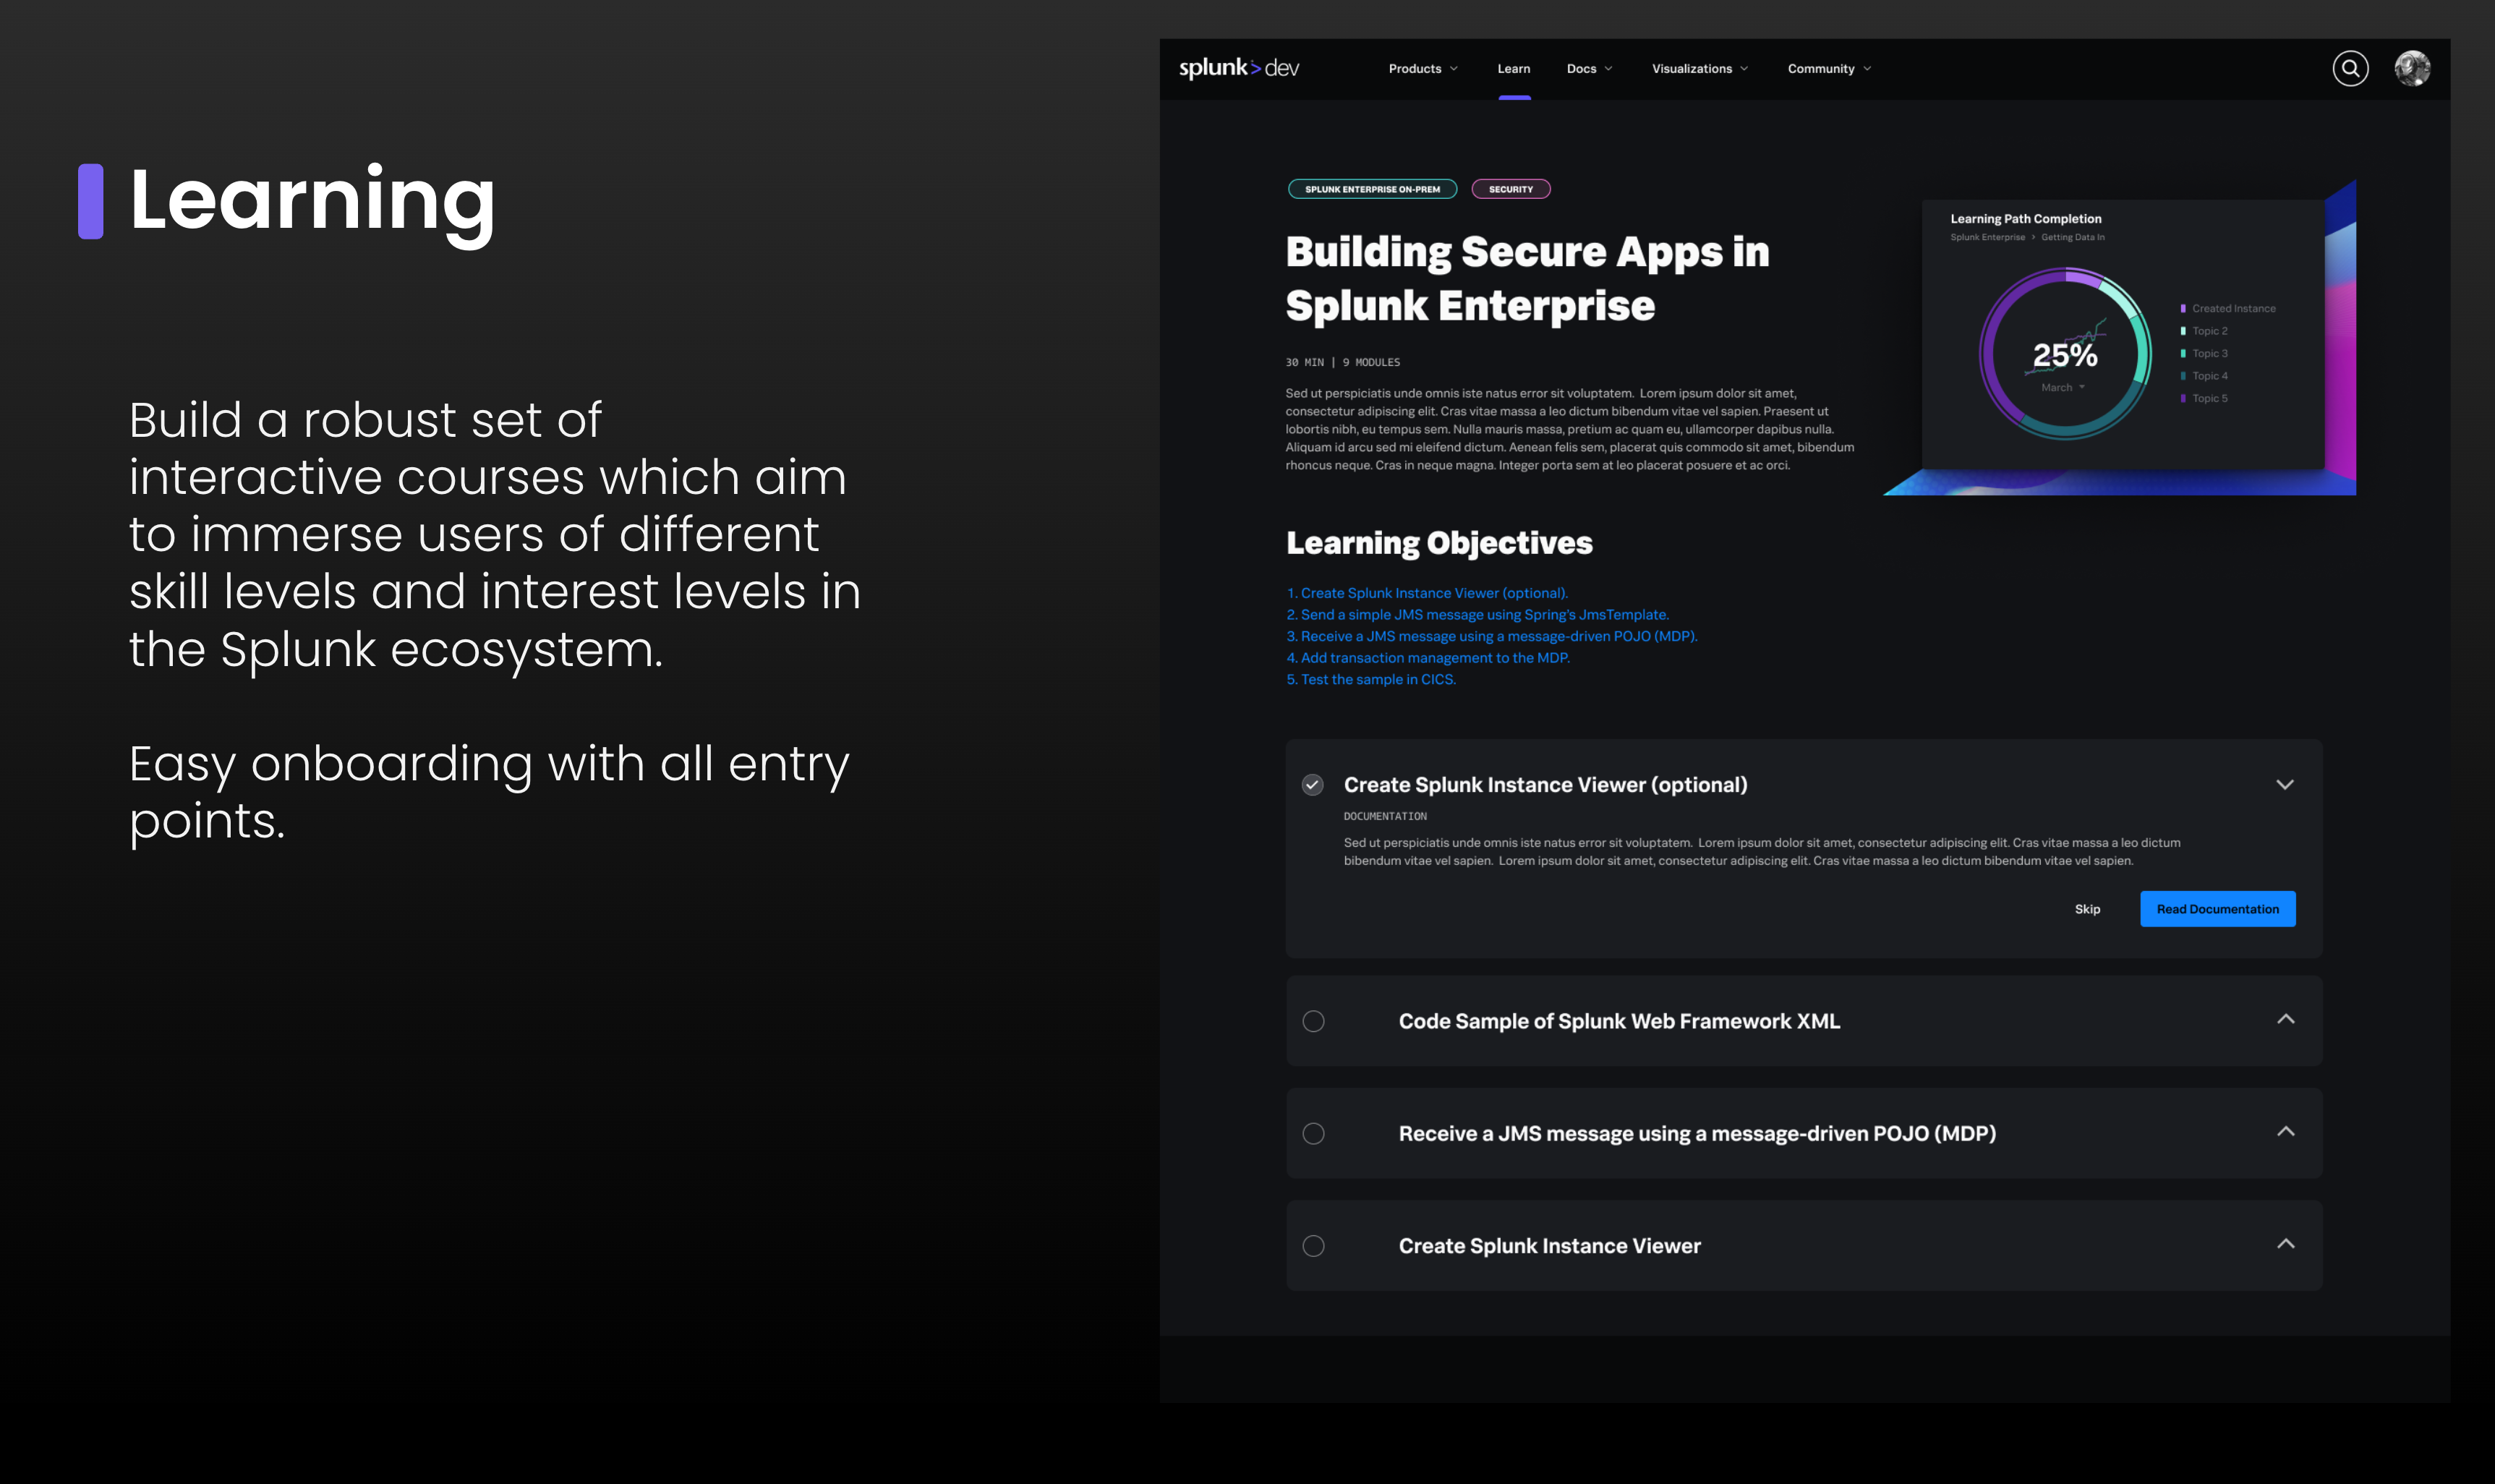Expand Receive a JMS message module chevron
The image size is (2495, 1484).
point(2285,1132)
